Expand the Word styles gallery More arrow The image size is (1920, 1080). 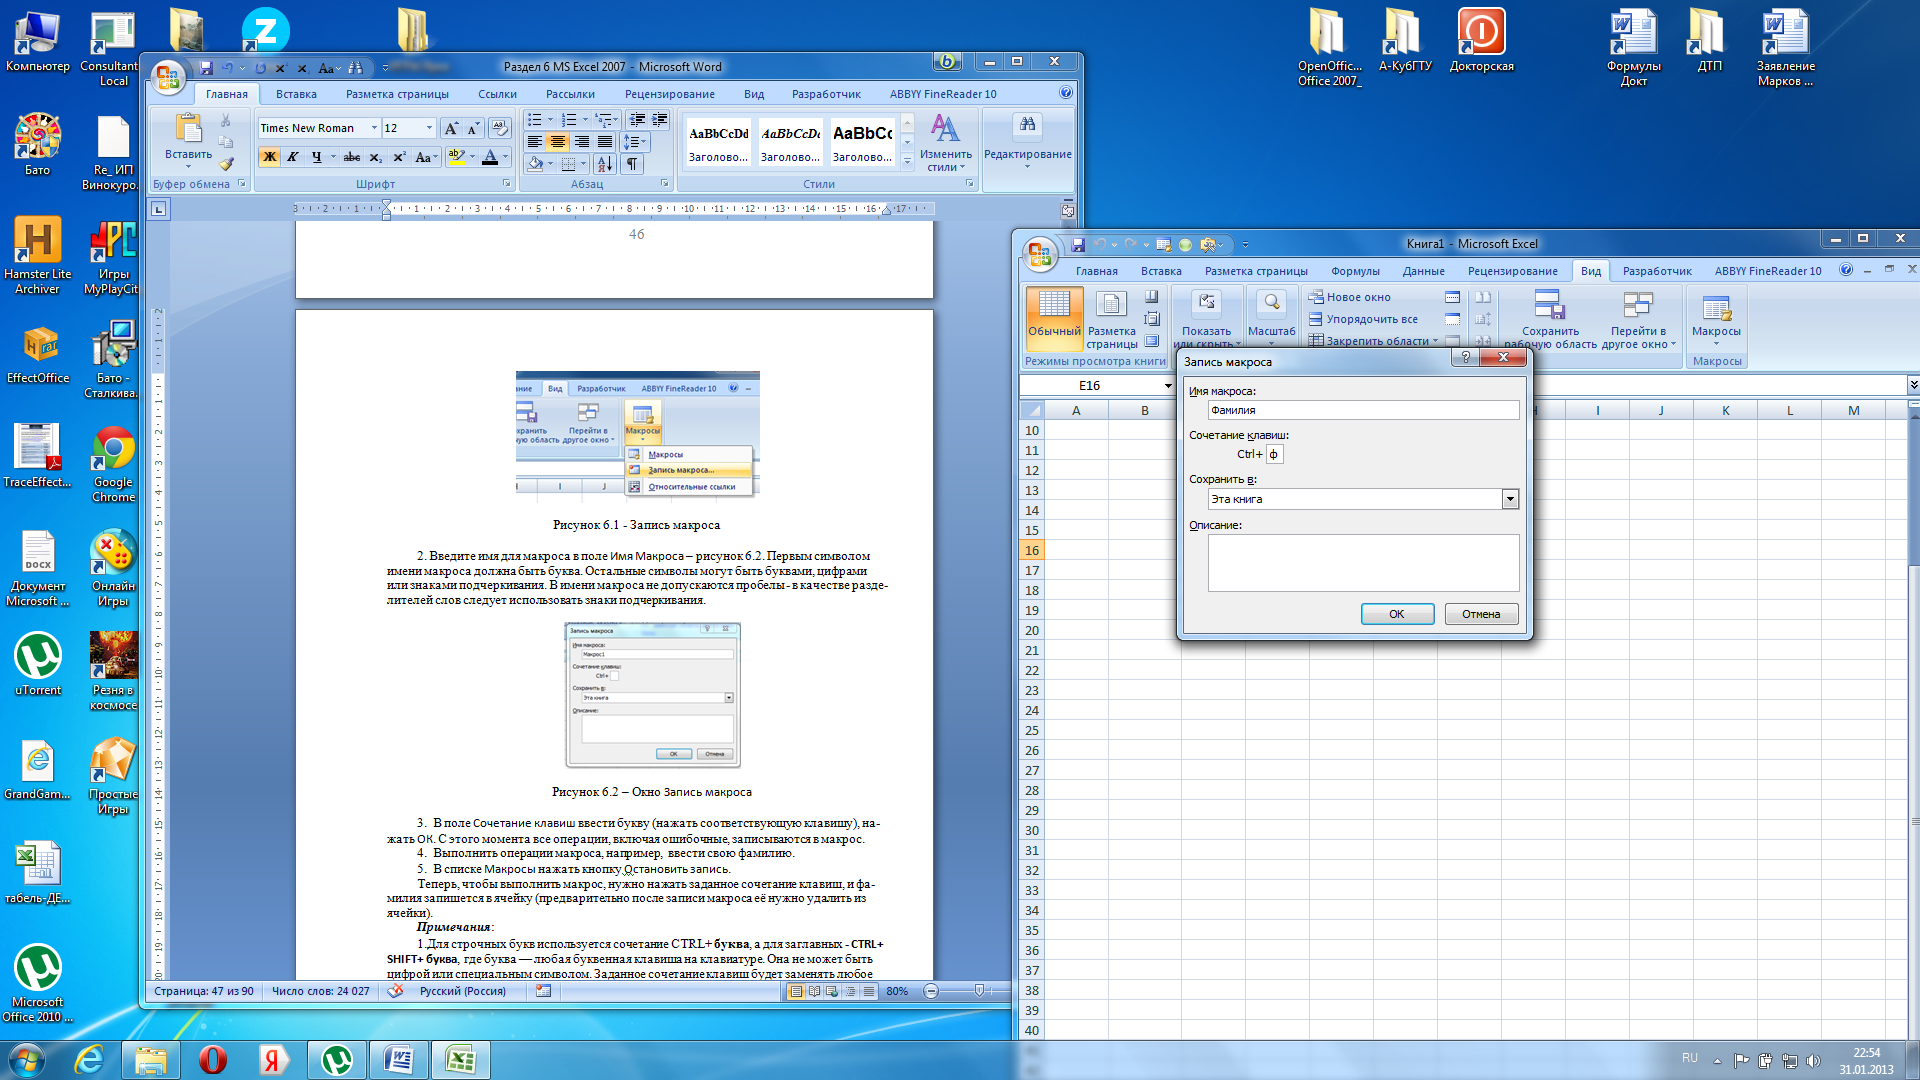point(907,161)
